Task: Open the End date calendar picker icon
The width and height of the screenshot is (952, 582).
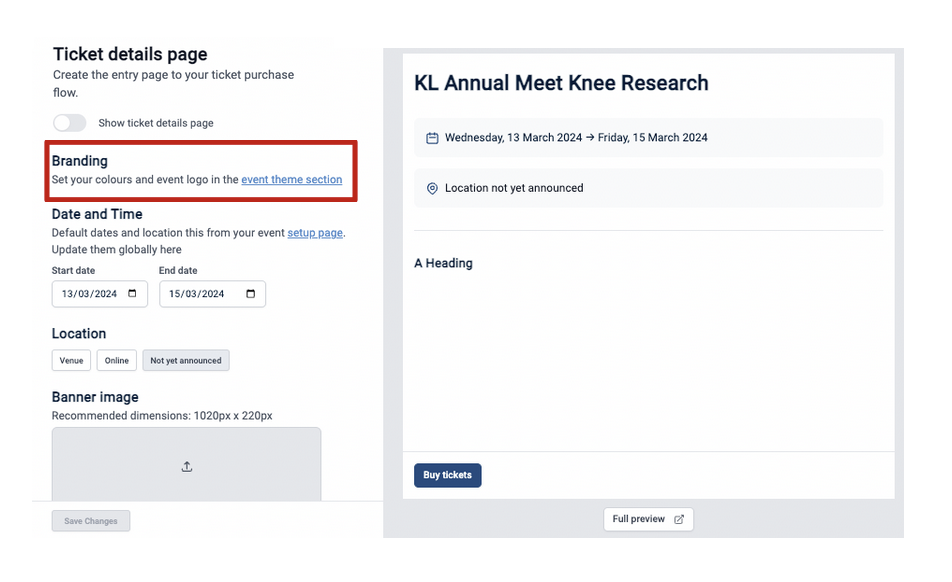Action: (x=250, y=294)
